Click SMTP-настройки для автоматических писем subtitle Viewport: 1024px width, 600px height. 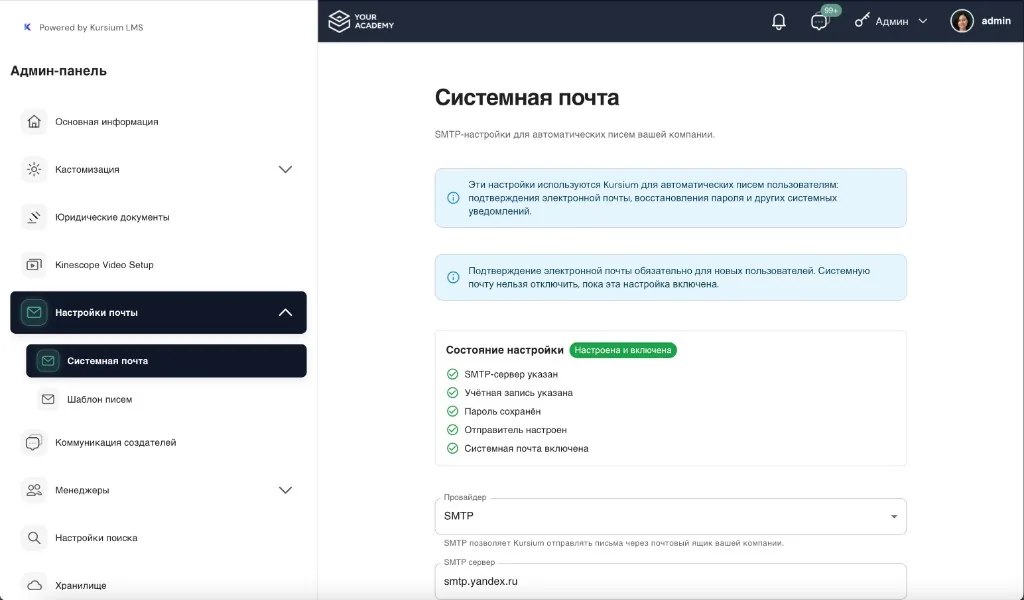(x=575, y=134)
